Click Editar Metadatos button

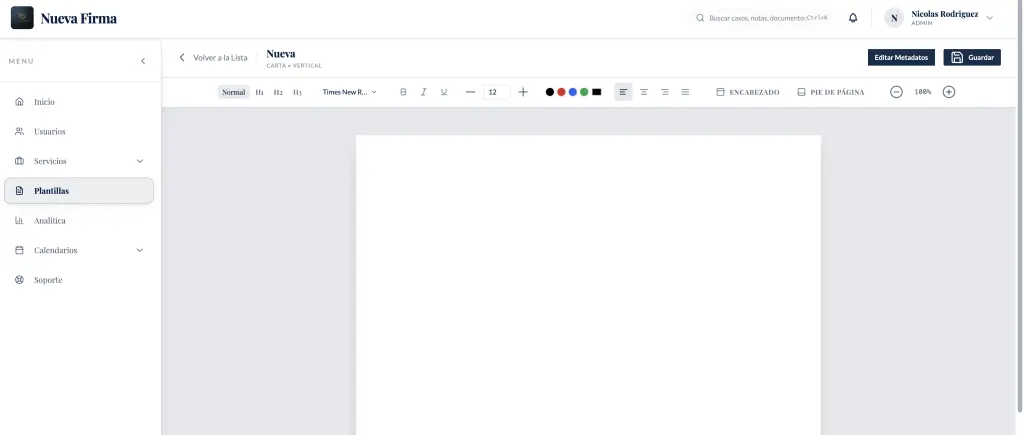tap(901, 57)
